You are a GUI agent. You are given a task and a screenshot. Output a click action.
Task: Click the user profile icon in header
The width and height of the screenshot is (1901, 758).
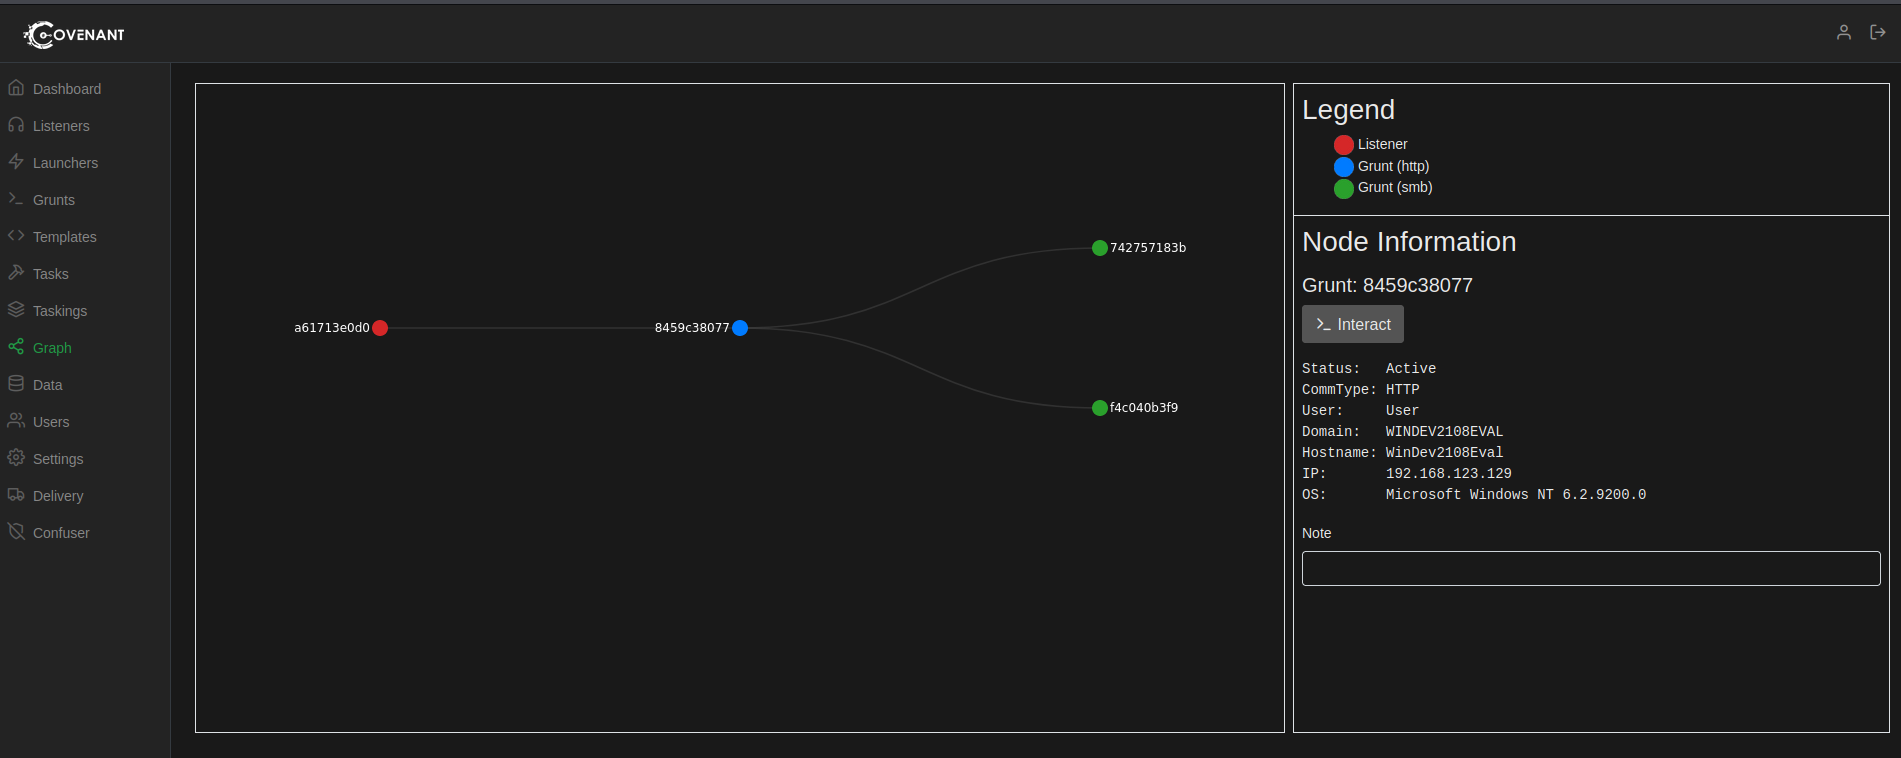point(1843,32)
